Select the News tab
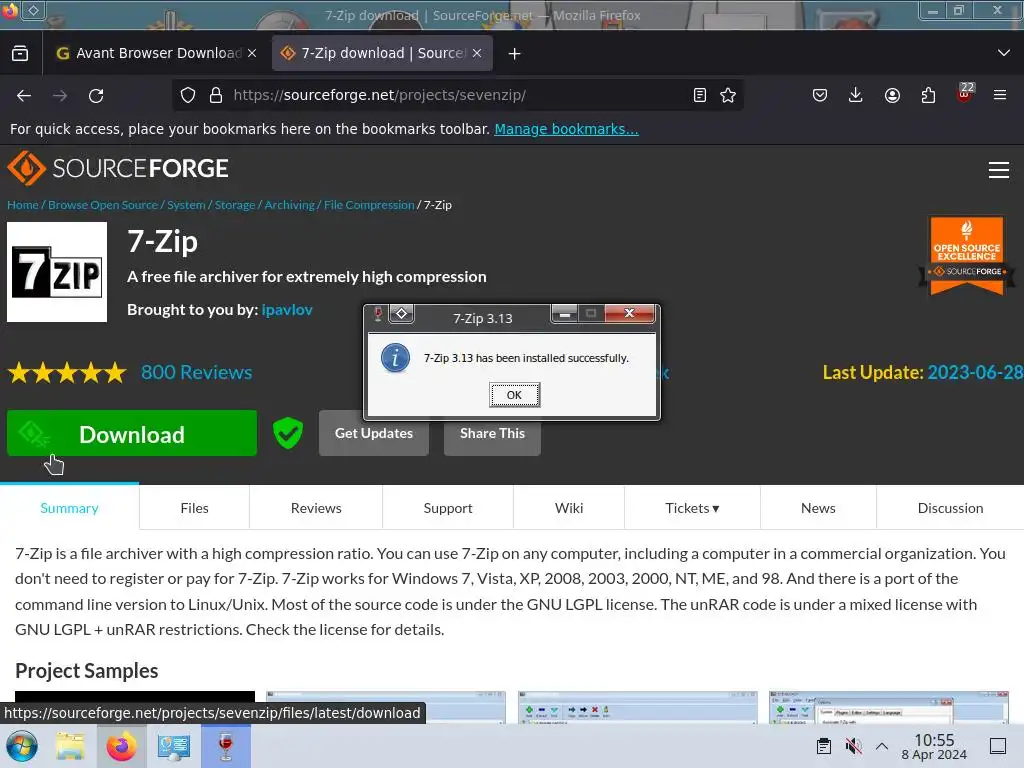 818,507
